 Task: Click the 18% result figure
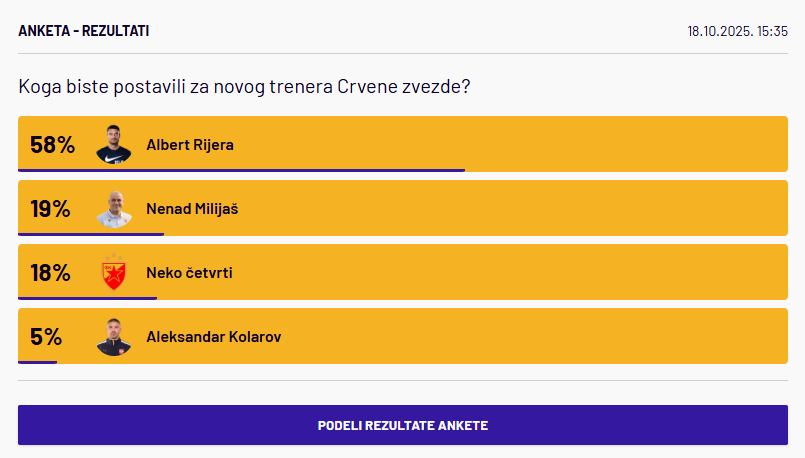point(50,273)
